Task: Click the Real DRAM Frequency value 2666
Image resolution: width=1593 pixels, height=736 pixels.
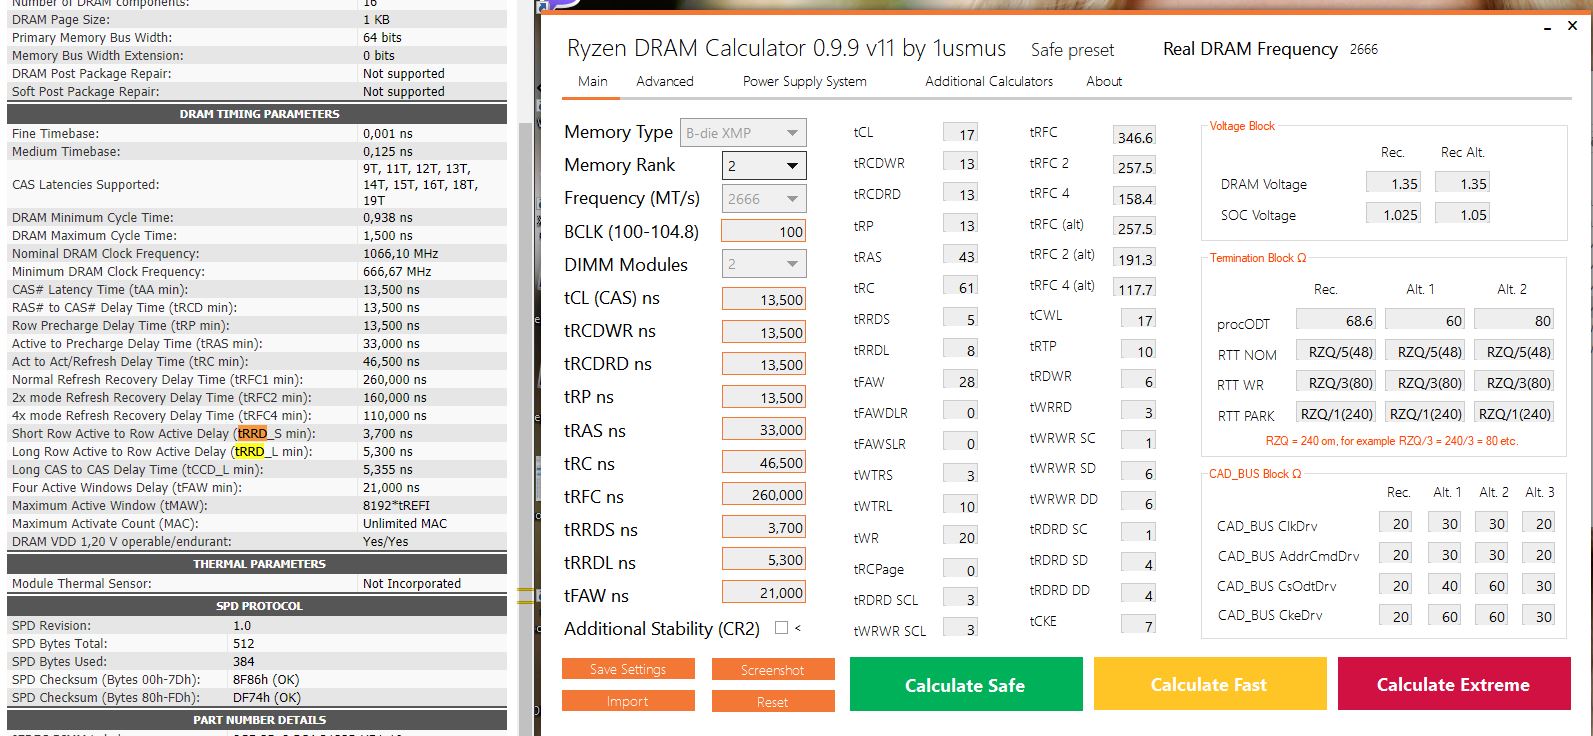Action: tap(1364, 49)
